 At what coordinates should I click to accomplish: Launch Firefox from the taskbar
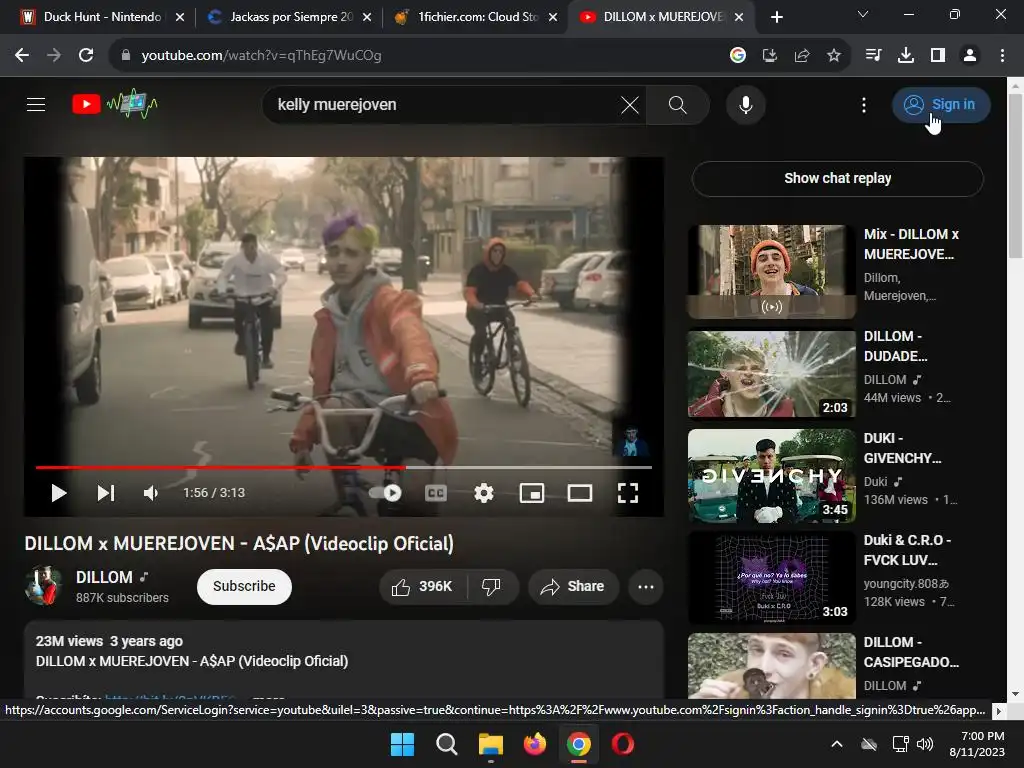[535, 744]
